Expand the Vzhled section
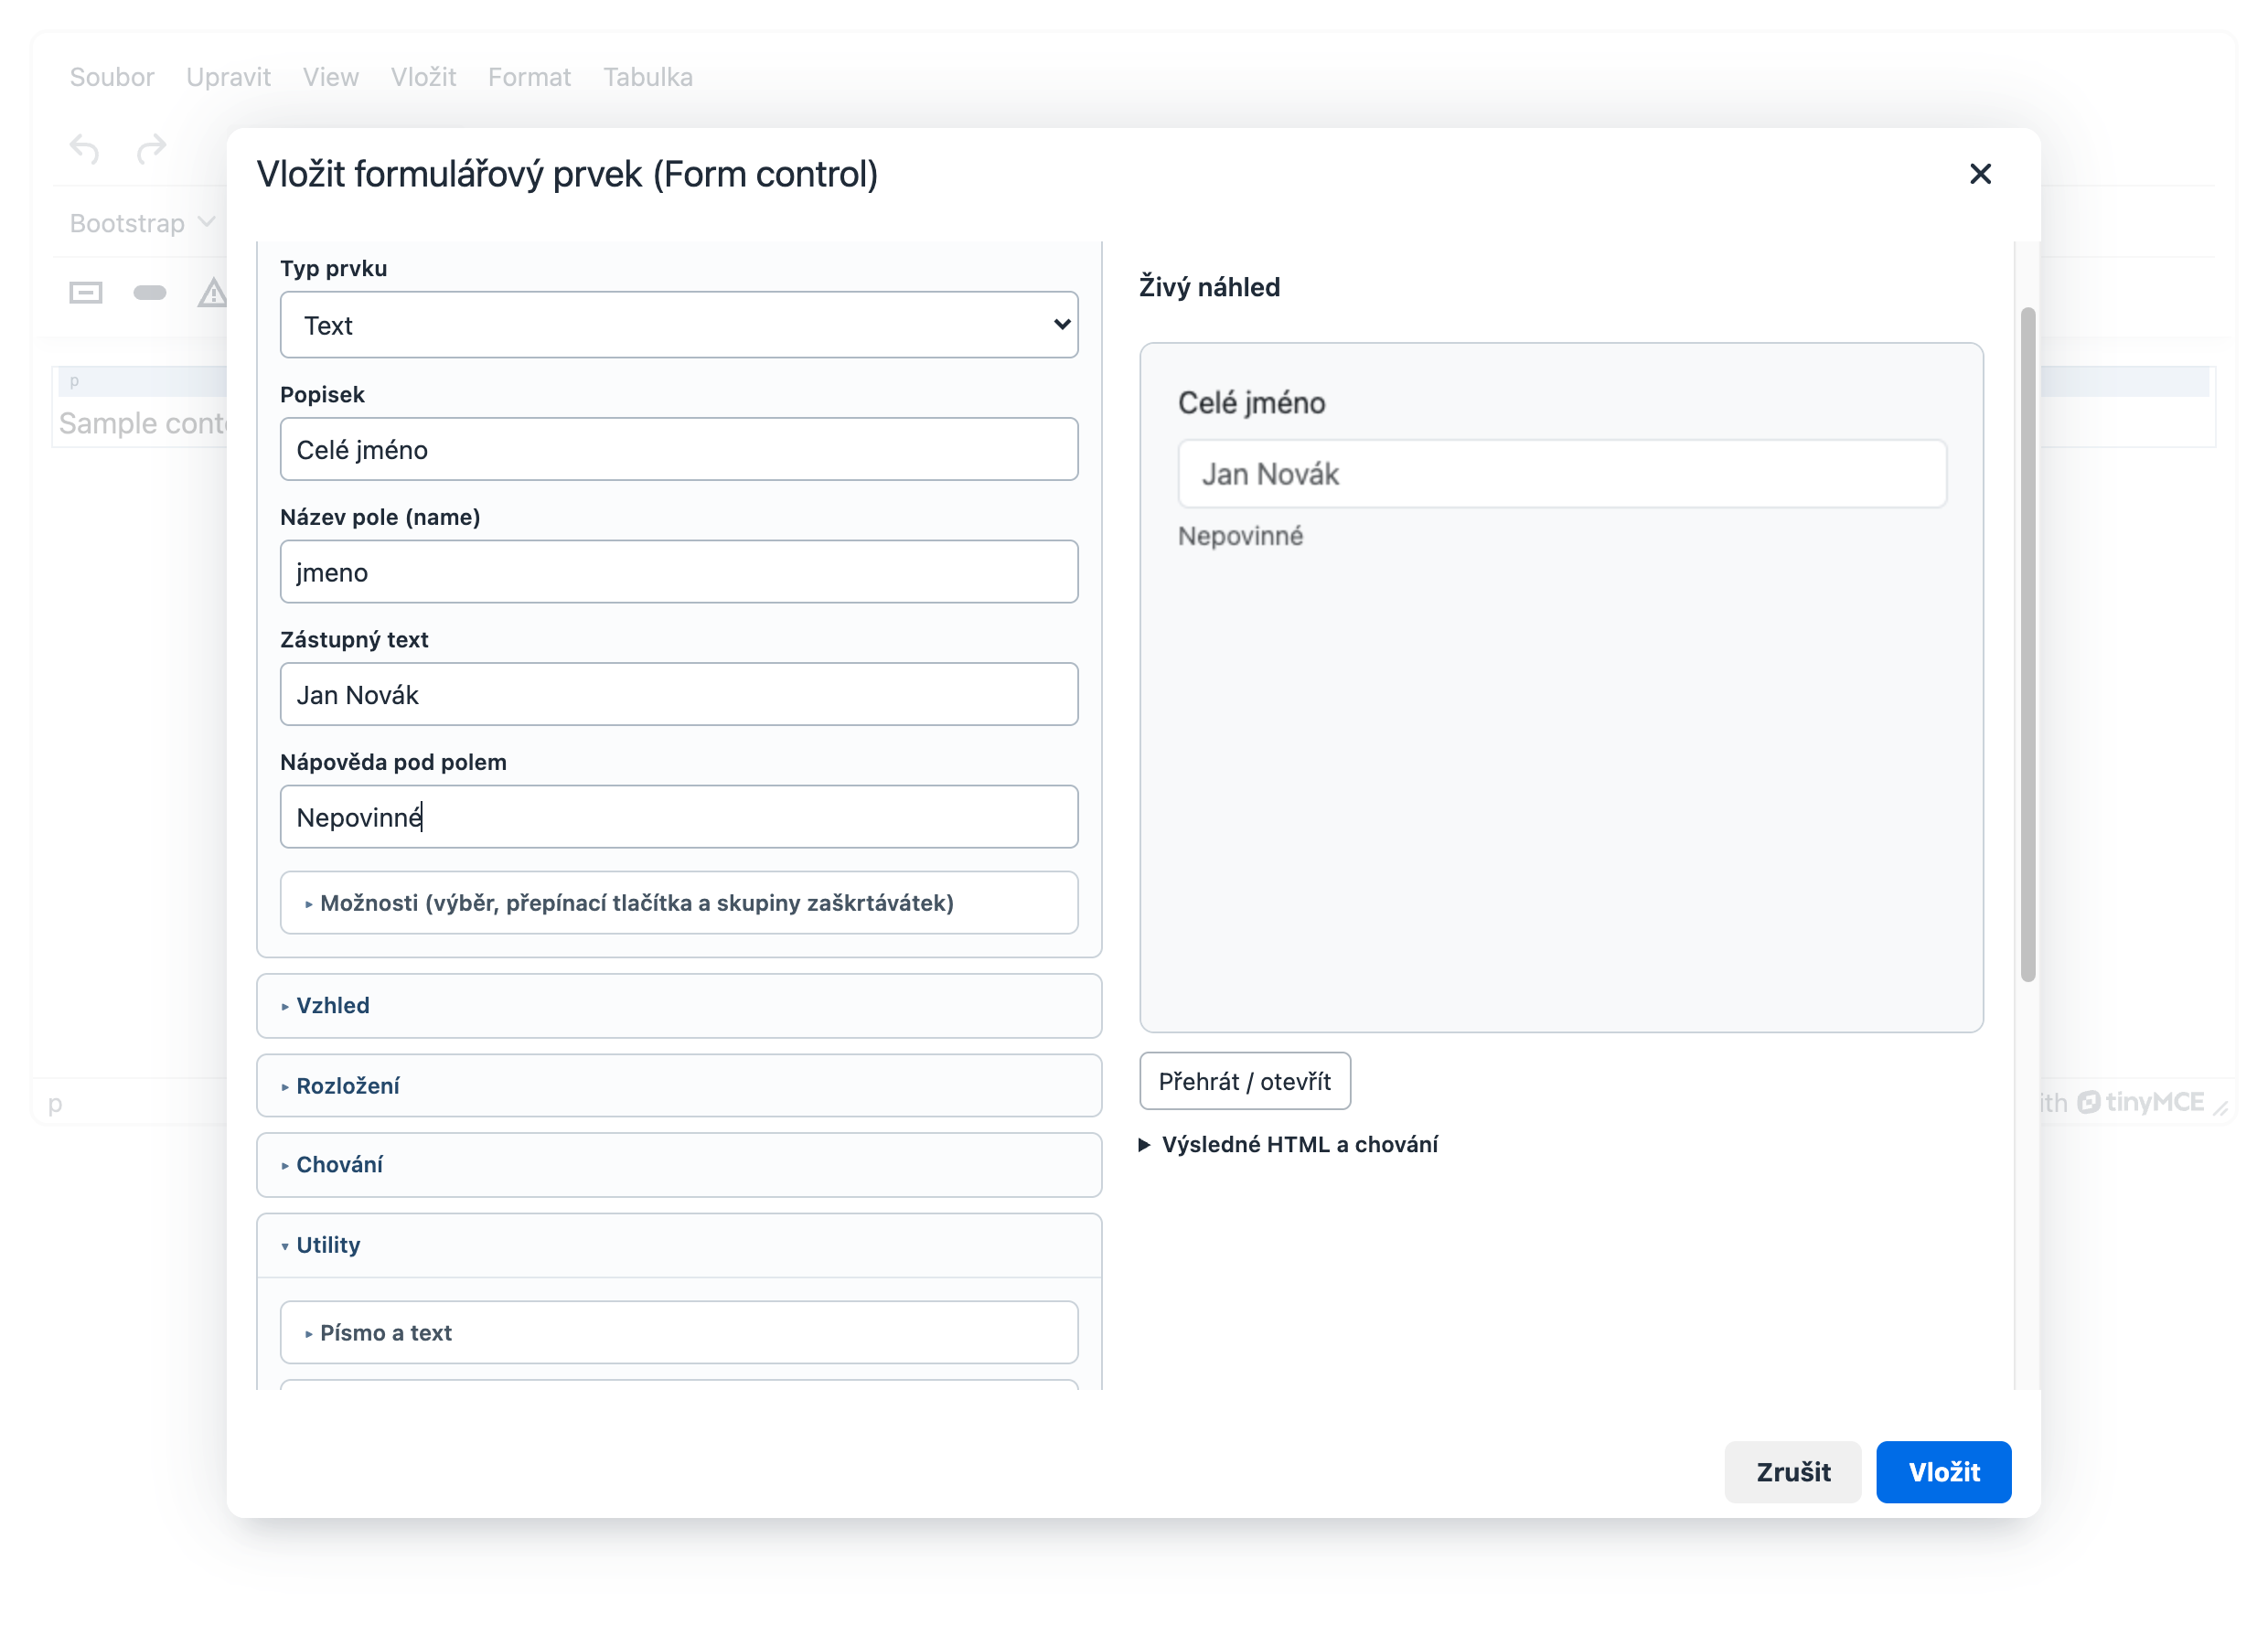 679,1005
